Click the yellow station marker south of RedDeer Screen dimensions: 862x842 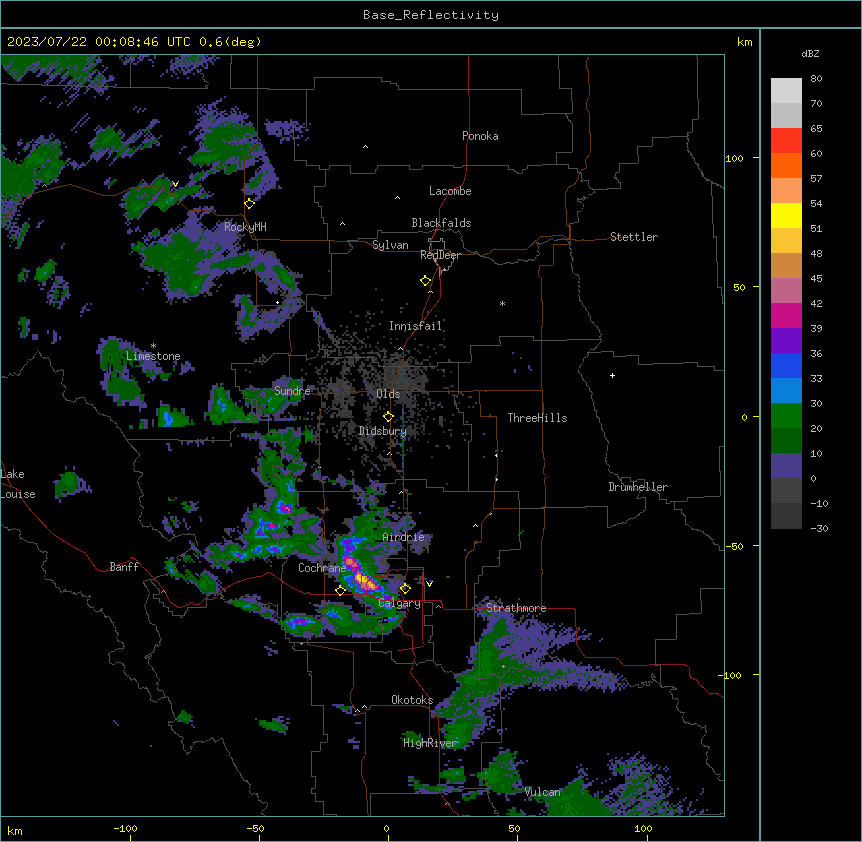[426, 281]
